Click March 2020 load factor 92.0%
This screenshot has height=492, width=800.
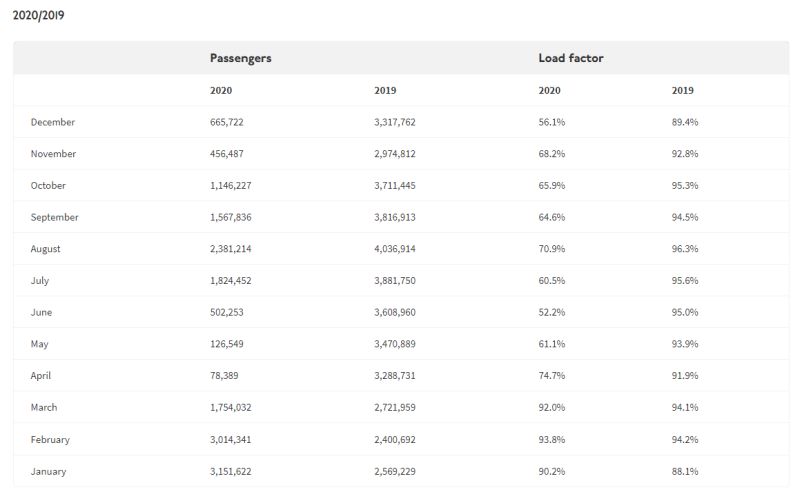tap(552, 407)
